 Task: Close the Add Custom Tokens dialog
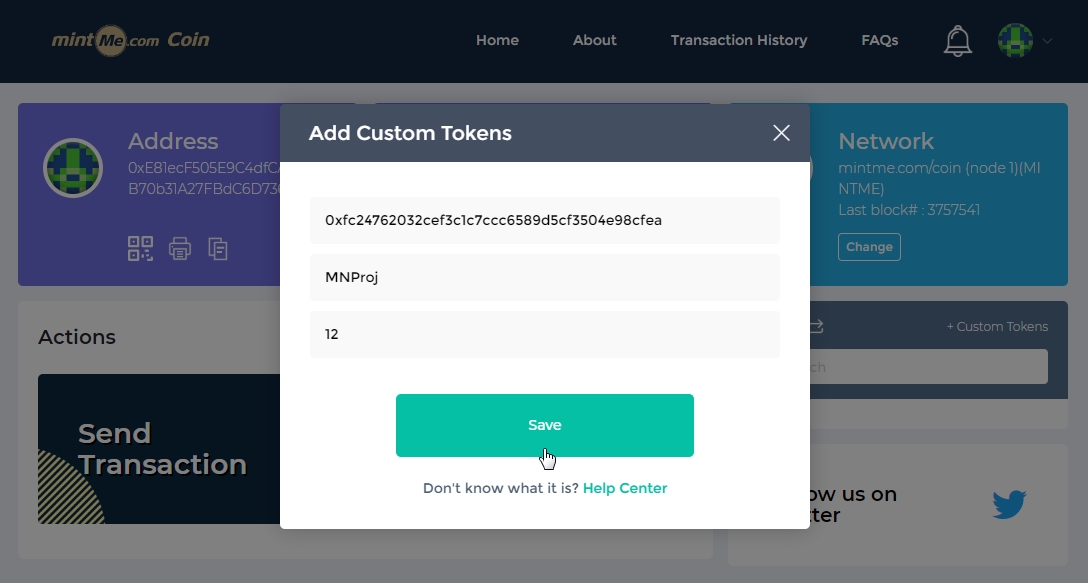(781, 133)
